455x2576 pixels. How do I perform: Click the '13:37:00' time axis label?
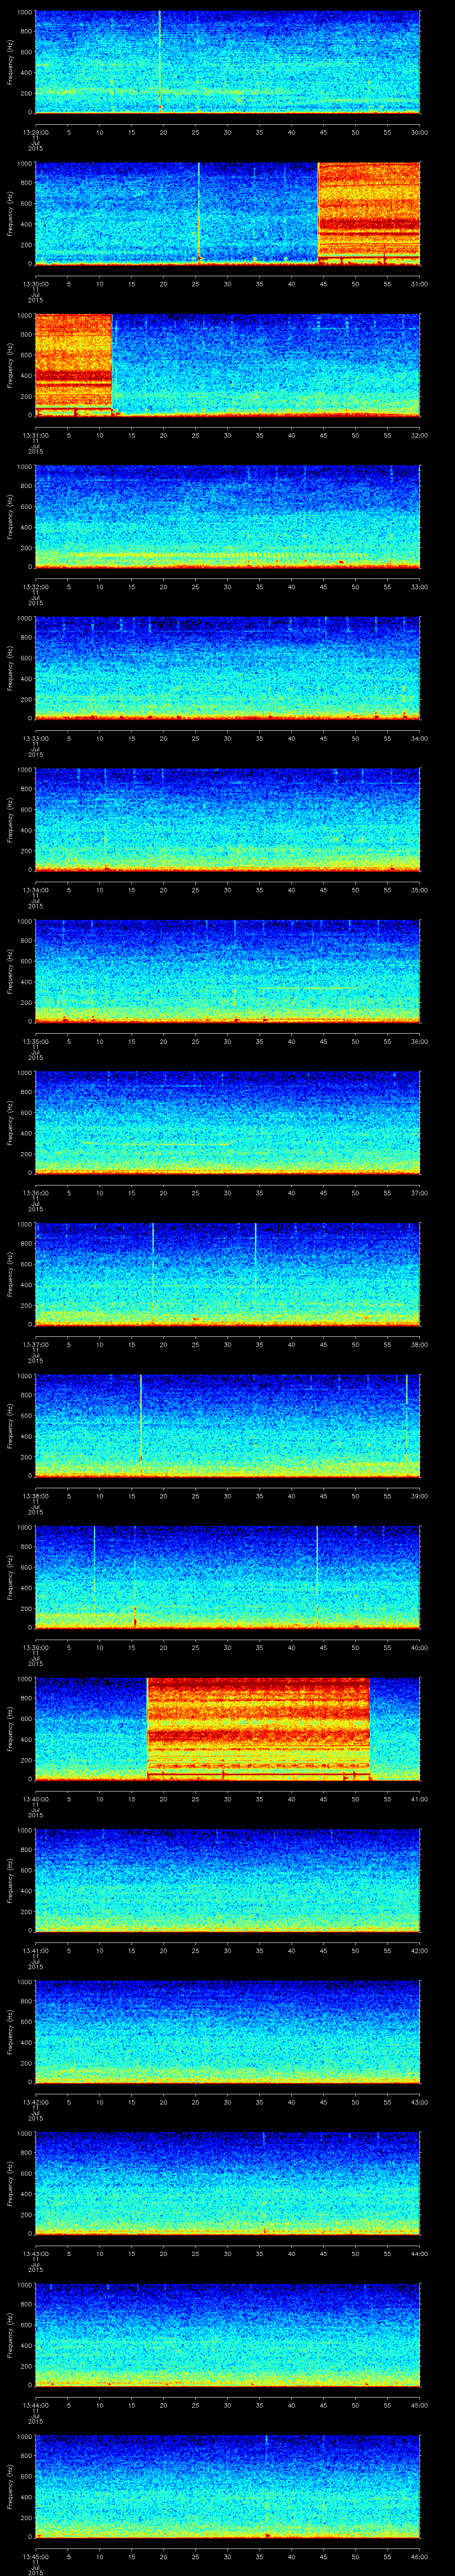click(x=35, y=1344)
